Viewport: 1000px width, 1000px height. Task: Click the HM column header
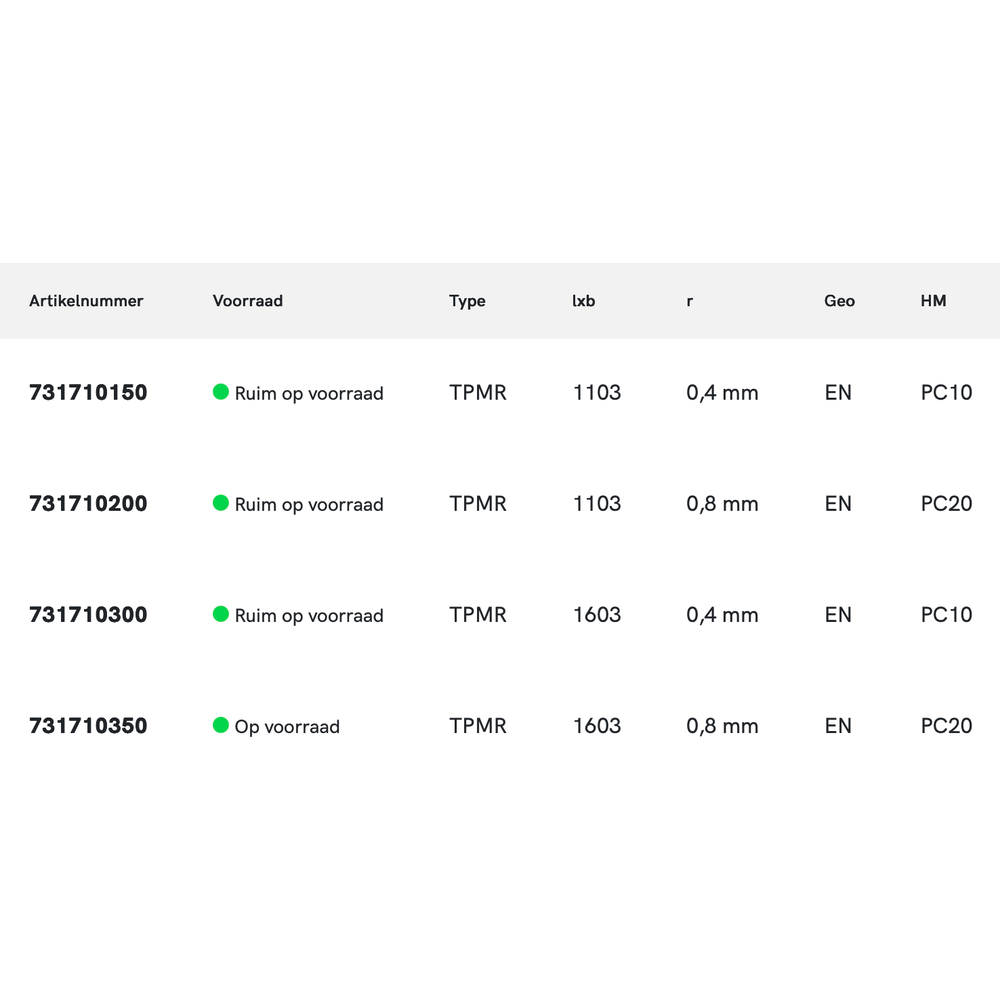[x=933, y=301]
